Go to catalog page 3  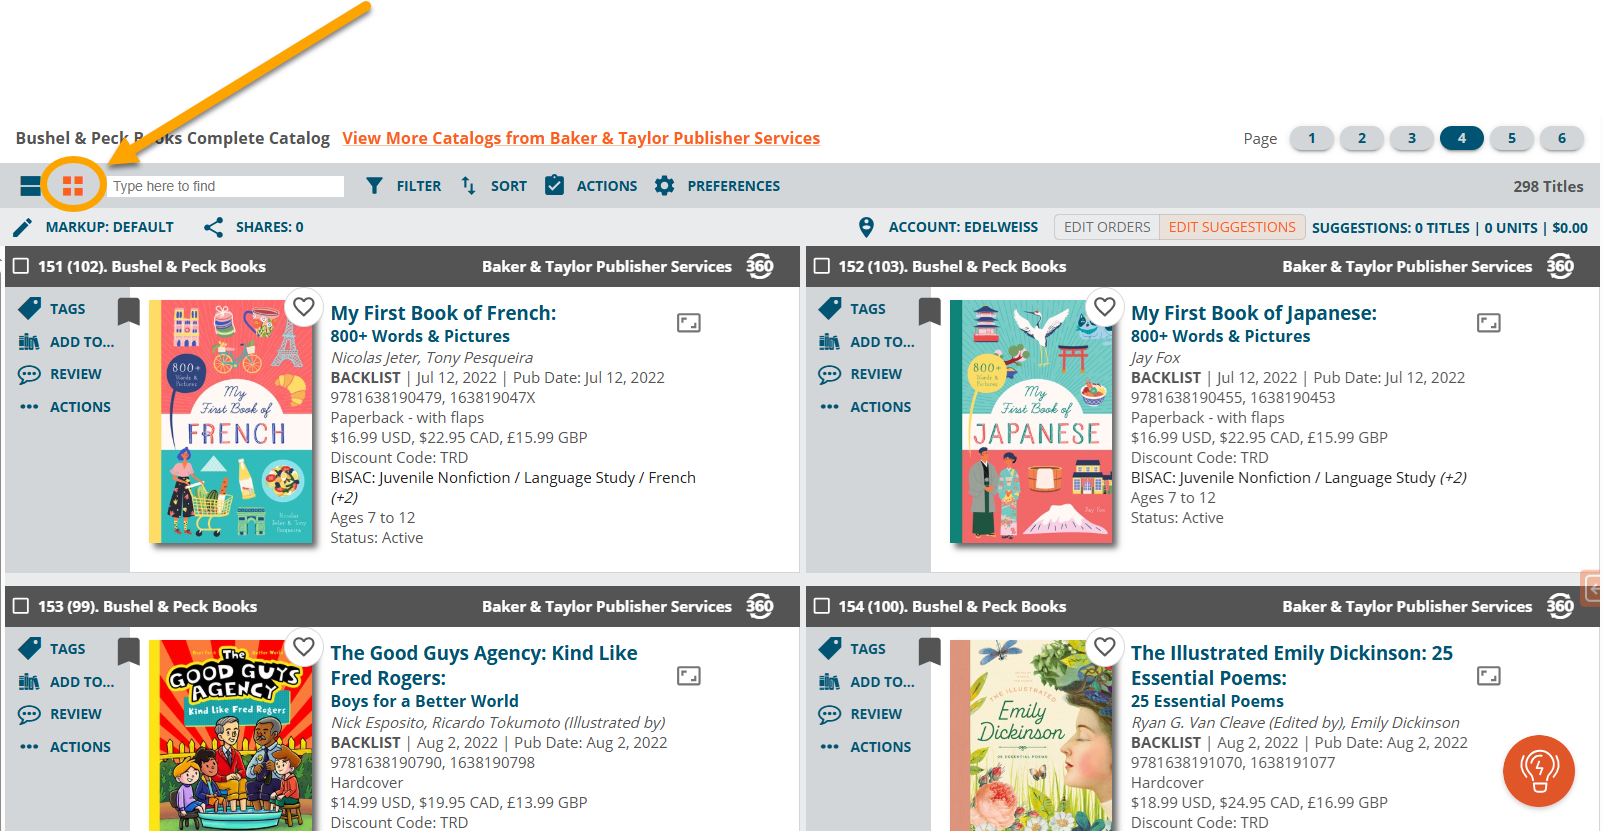1412,138
